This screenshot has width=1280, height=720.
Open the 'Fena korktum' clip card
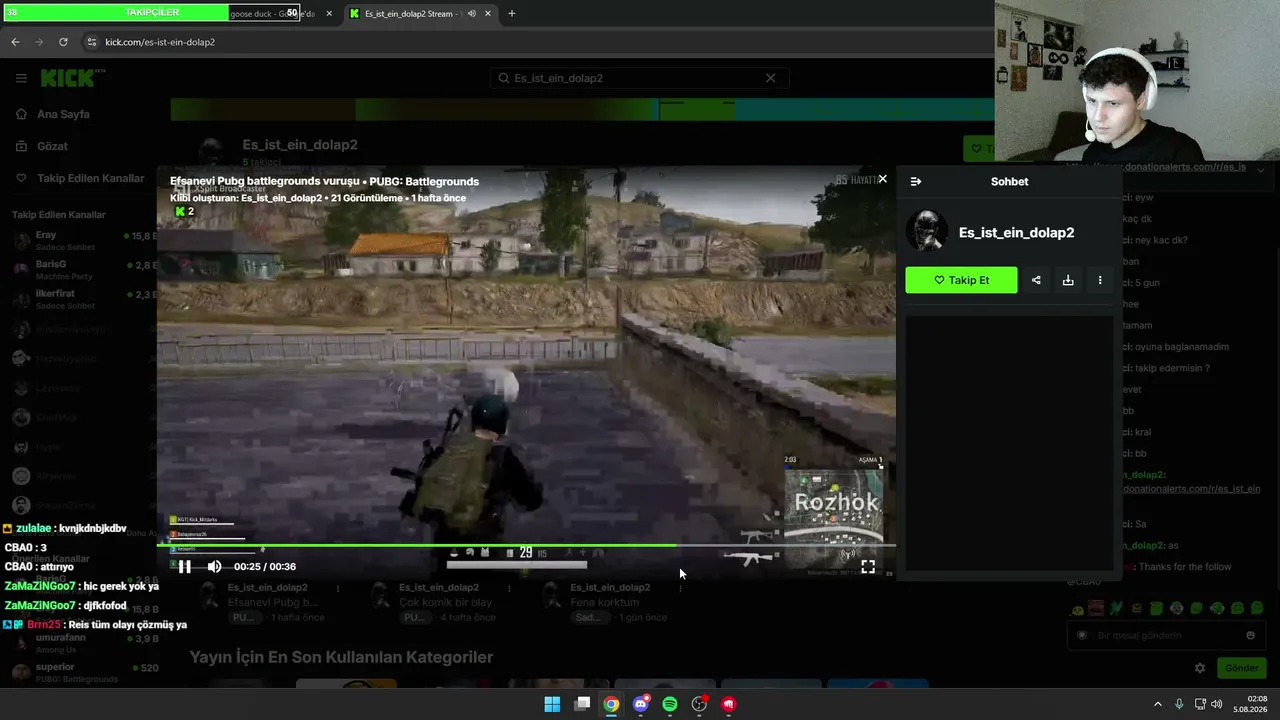point(610,602)
